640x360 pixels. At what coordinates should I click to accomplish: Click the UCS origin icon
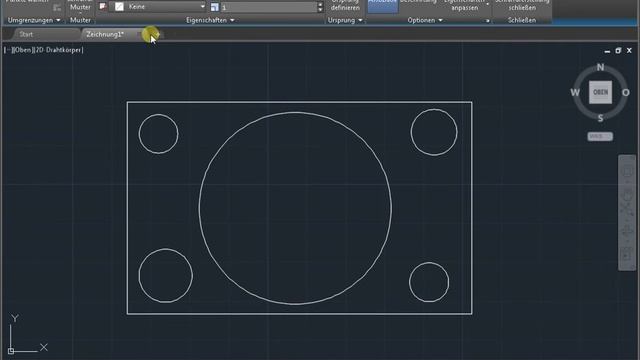(x=11, y=351)
